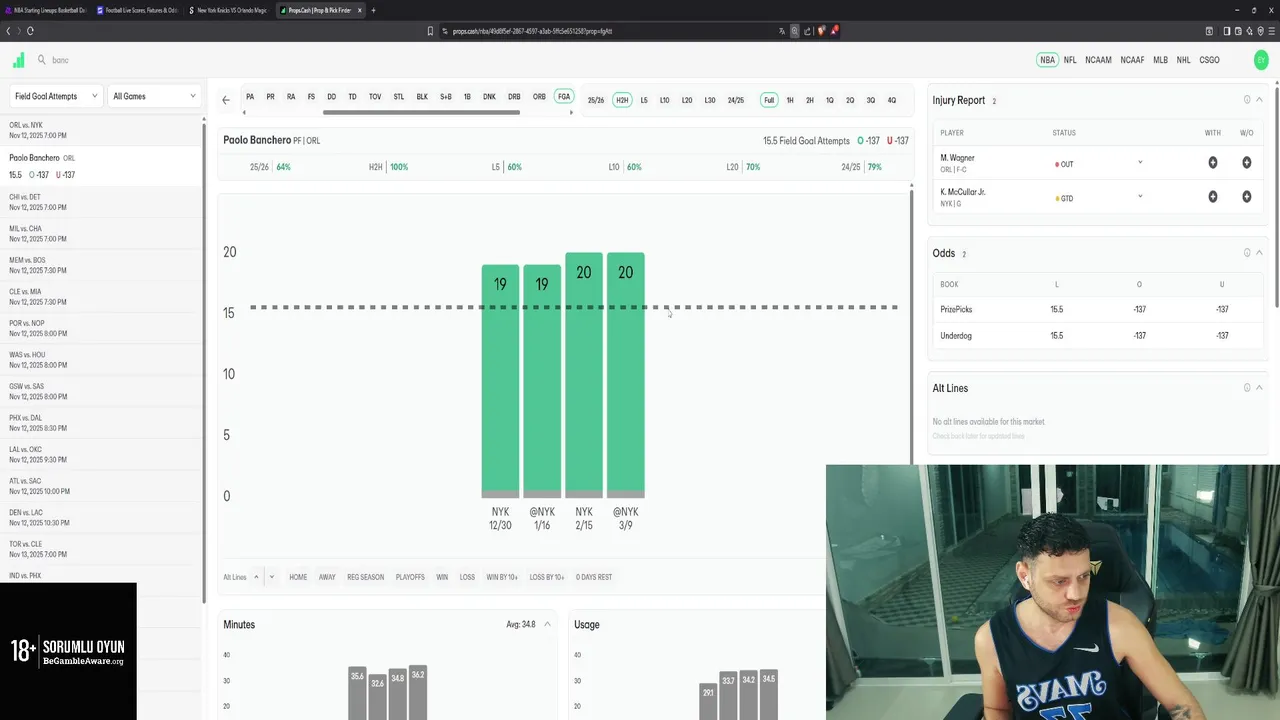
Task: Bookmark this page in address bar
Action: 431,31
